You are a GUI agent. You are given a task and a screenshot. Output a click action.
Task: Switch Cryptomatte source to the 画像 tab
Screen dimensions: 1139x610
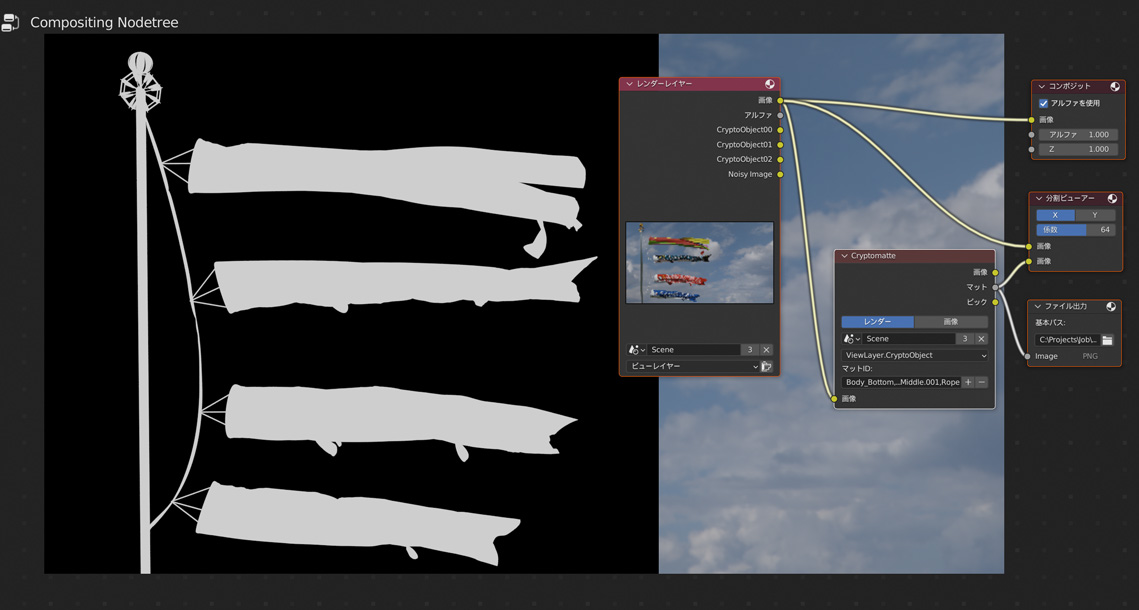pos(951,321)
